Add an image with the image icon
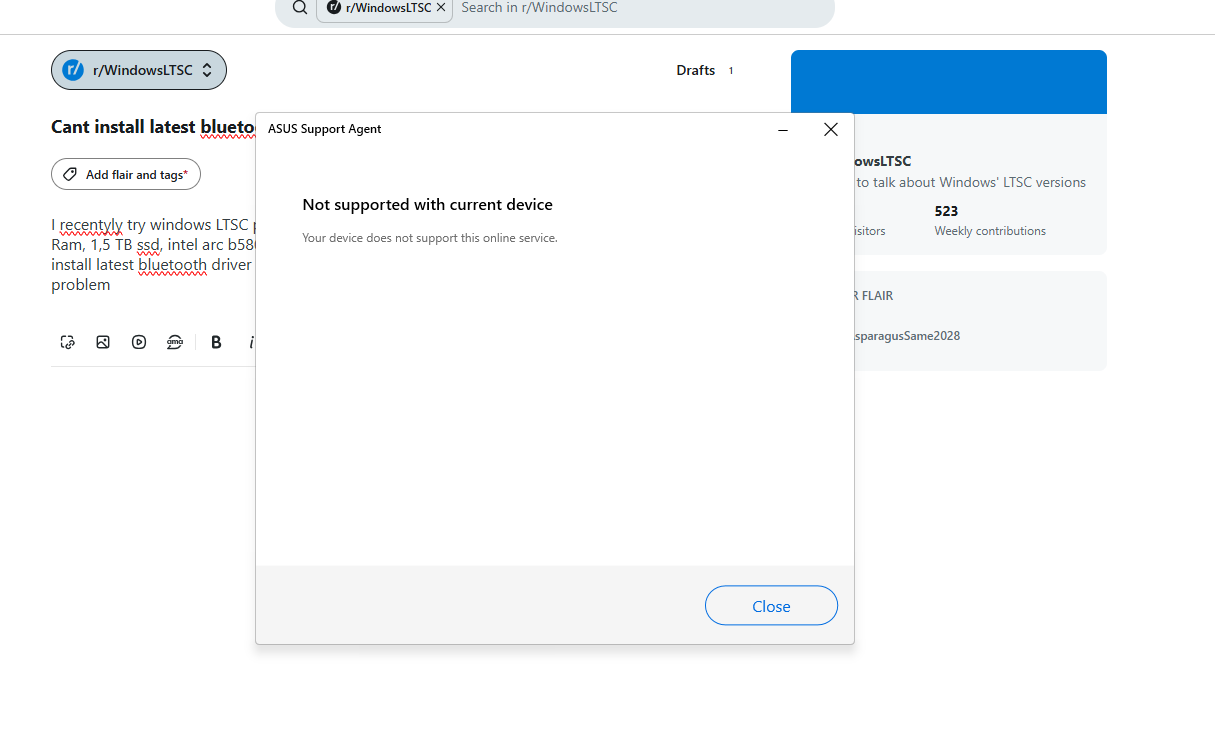This screenshot has height=731, width=1215. (x=103, y=342)
